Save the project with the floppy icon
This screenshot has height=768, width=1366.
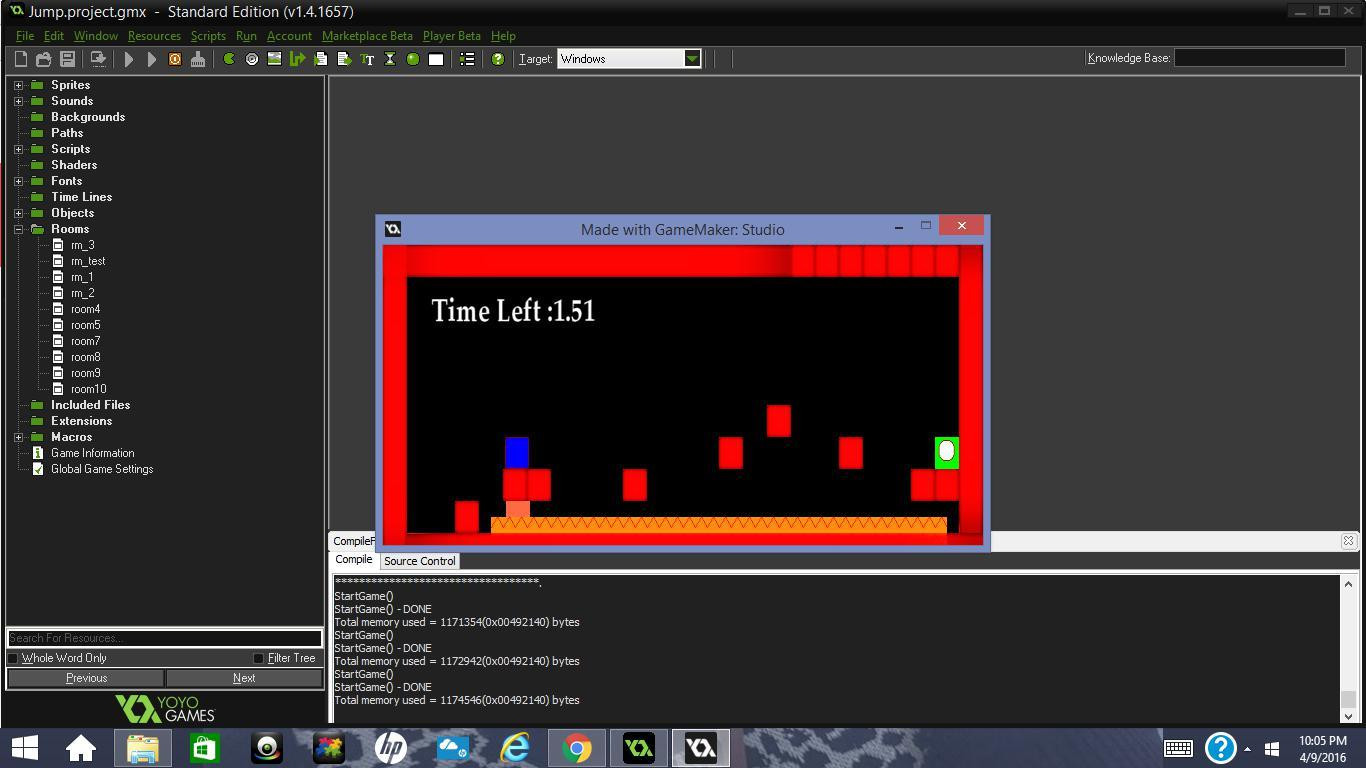coord(68,59)
